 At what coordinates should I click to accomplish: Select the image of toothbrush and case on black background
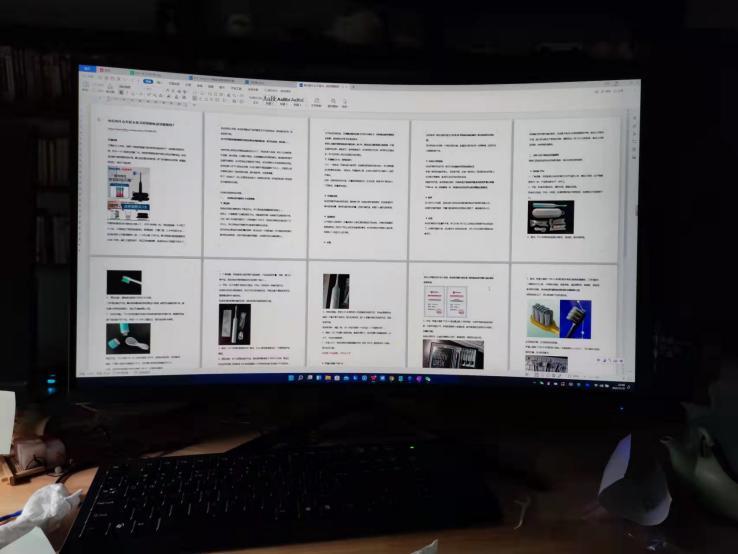click(551, 217)
